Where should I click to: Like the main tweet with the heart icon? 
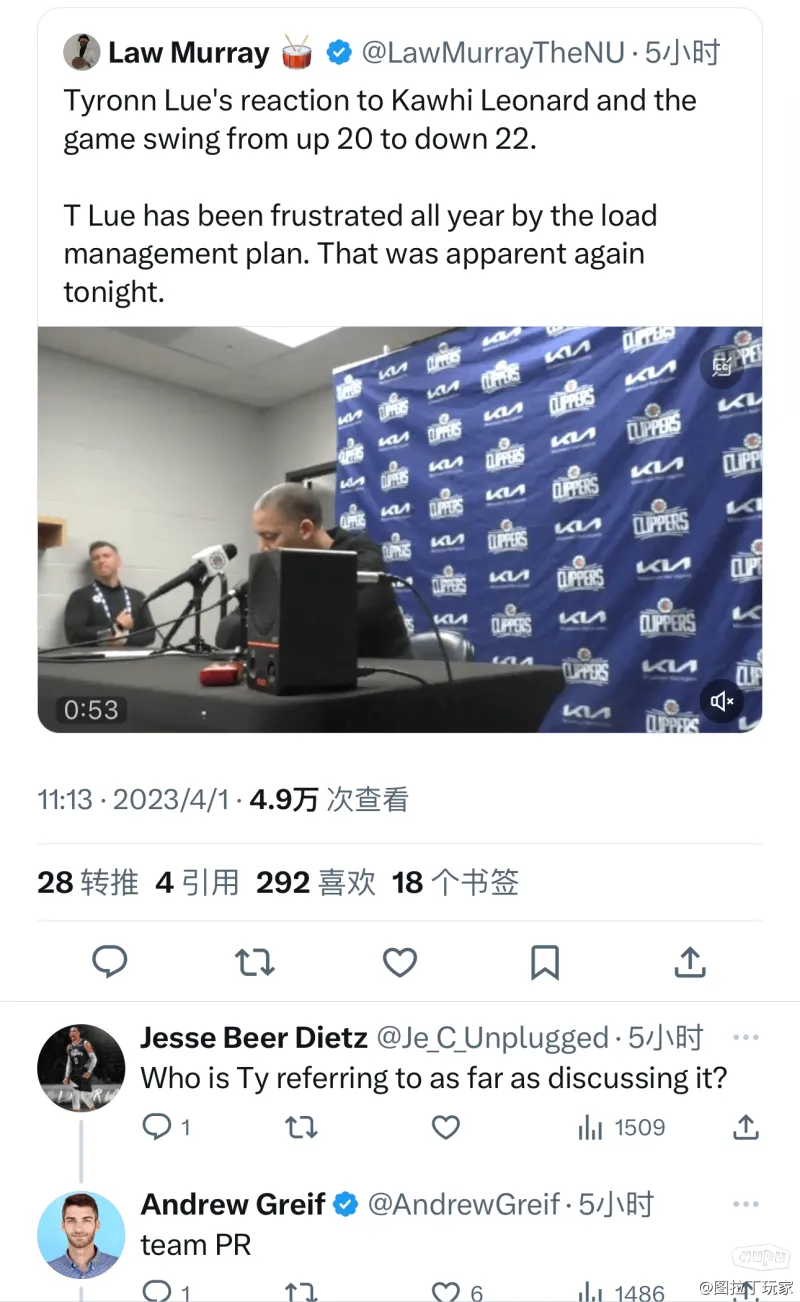point(400,962)
